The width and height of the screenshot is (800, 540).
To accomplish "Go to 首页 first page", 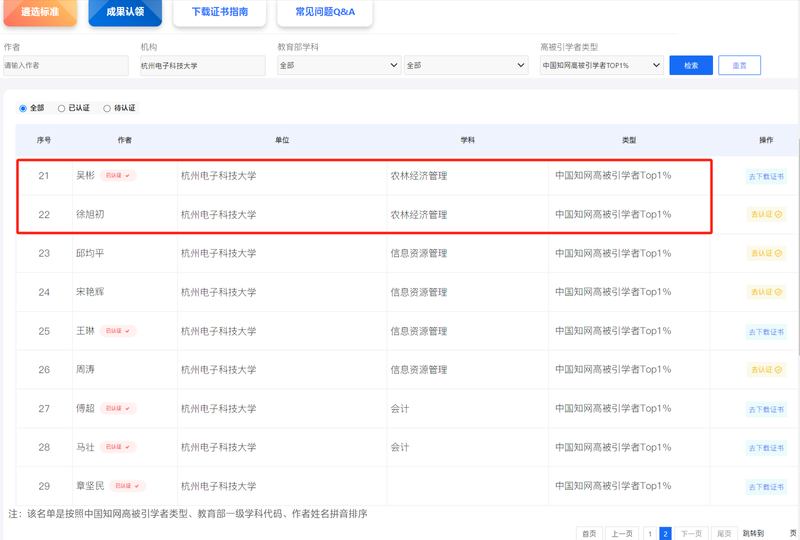I will 589,533.
